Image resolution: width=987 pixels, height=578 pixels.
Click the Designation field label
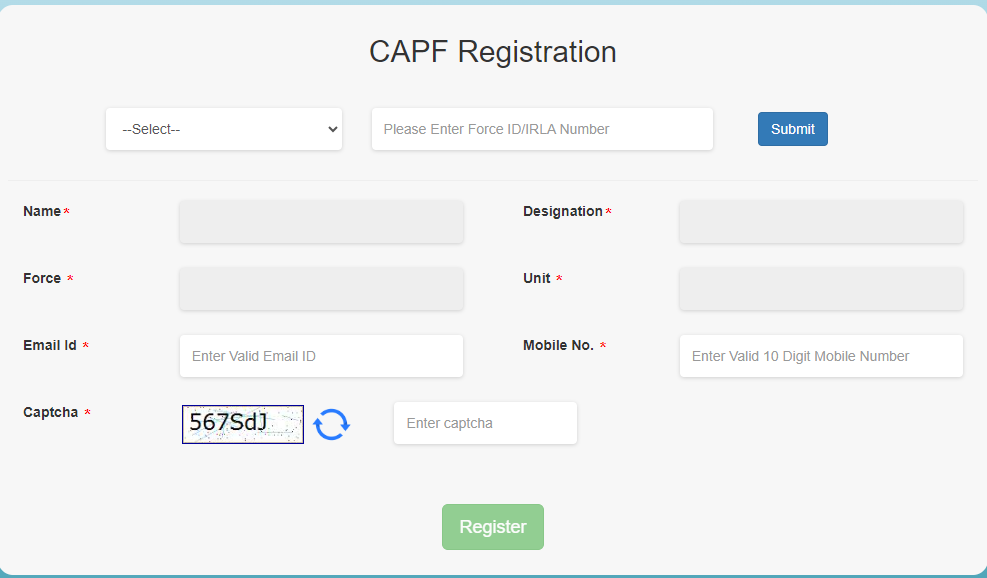click(563, 212)
